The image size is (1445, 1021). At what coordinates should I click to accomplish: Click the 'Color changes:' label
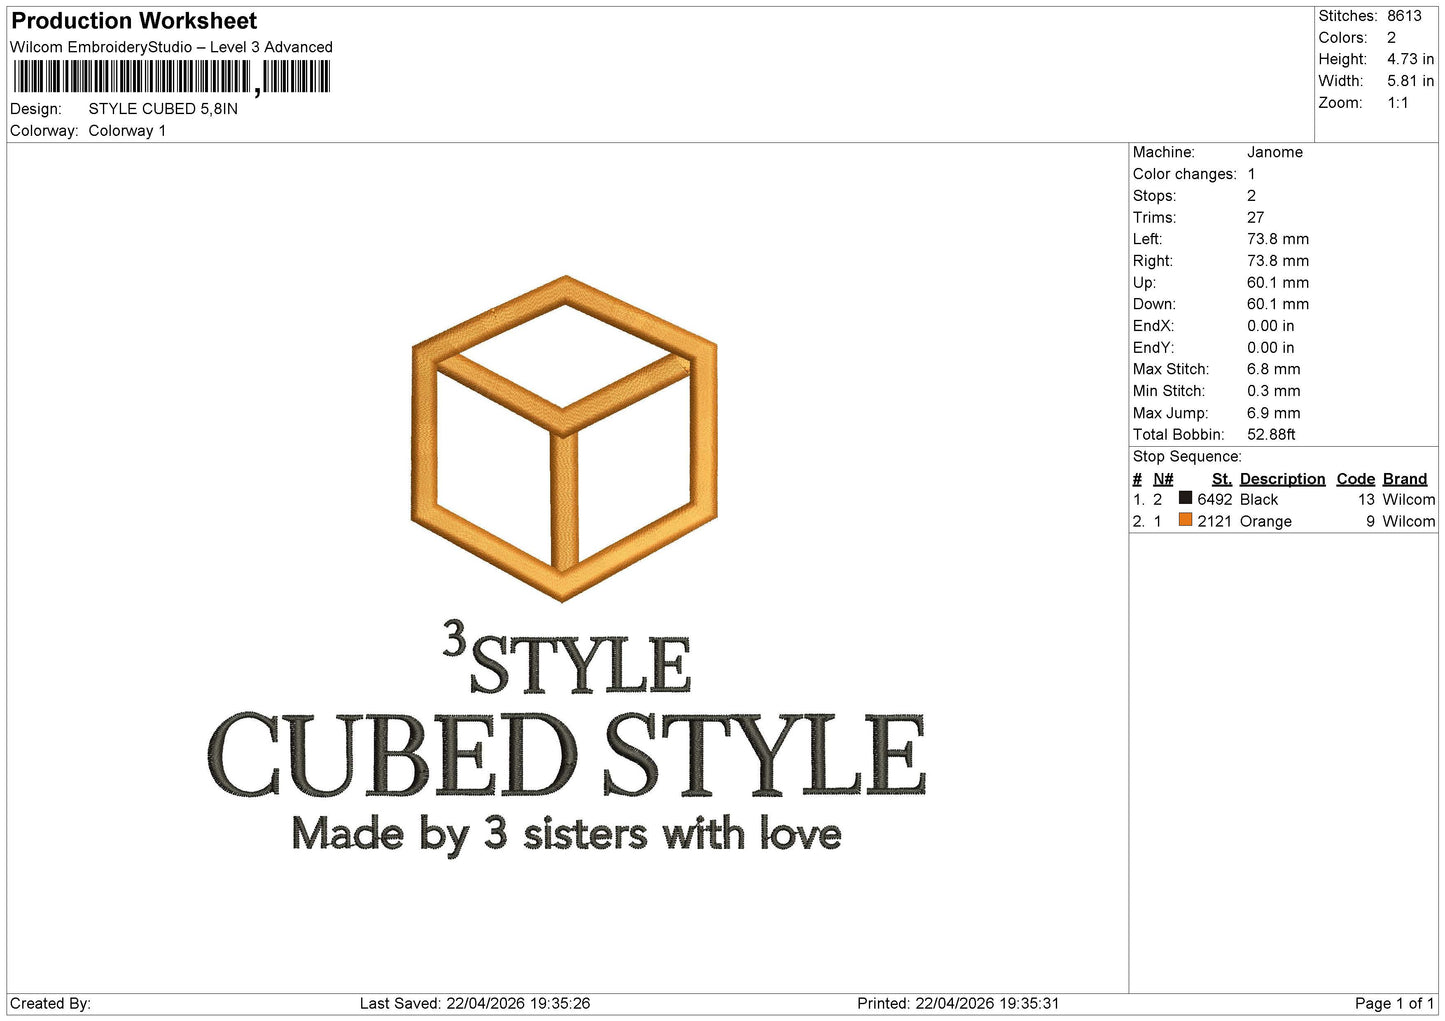click(x=1184, y=174)
